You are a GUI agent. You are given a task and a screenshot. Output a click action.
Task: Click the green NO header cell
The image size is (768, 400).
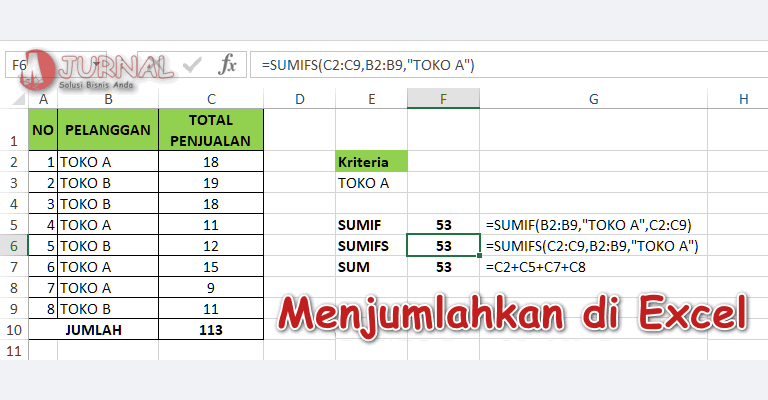(43, 130)
